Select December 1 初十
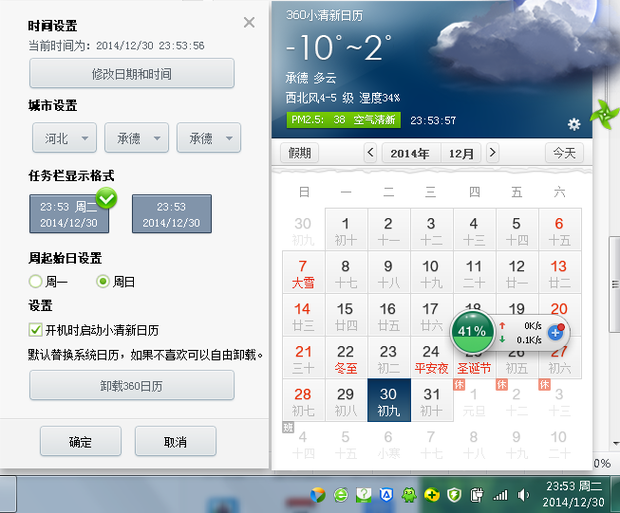The image size is (620, 513). coord(346,230)
